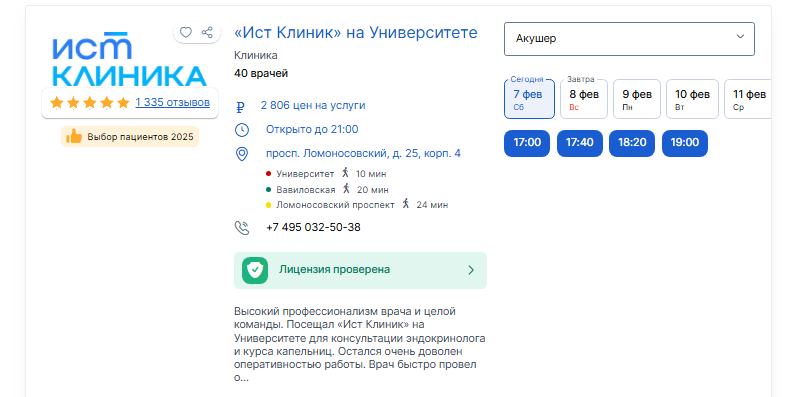The width and height of the screenshot is (800, 397).
Task: Click the red metro dot for Университет
Action: (268, 174)
